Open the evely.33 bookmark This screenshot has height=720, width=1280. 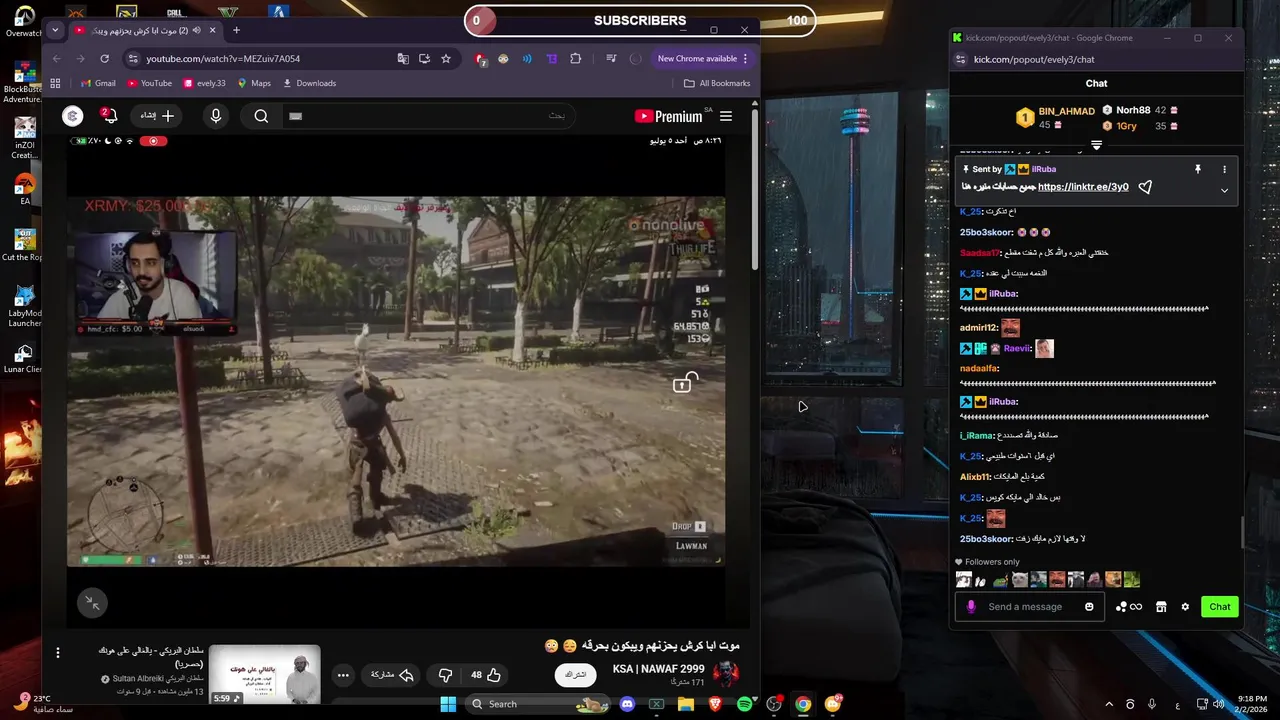click(x=203, y=83)
